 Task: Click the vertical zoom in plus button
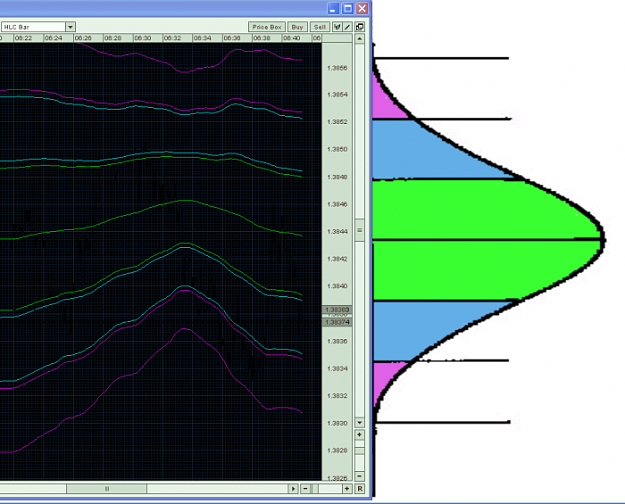coord(360,435)
